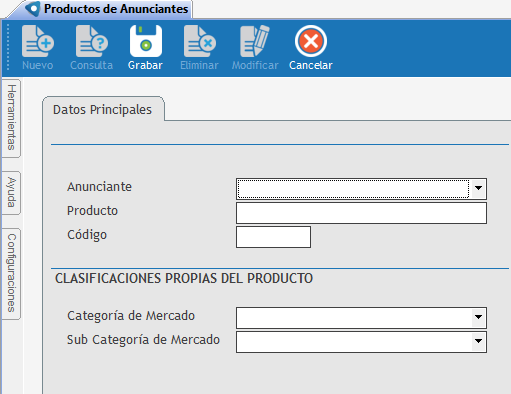
Task: Open the Configuraciones side tab
Action: 11,273
